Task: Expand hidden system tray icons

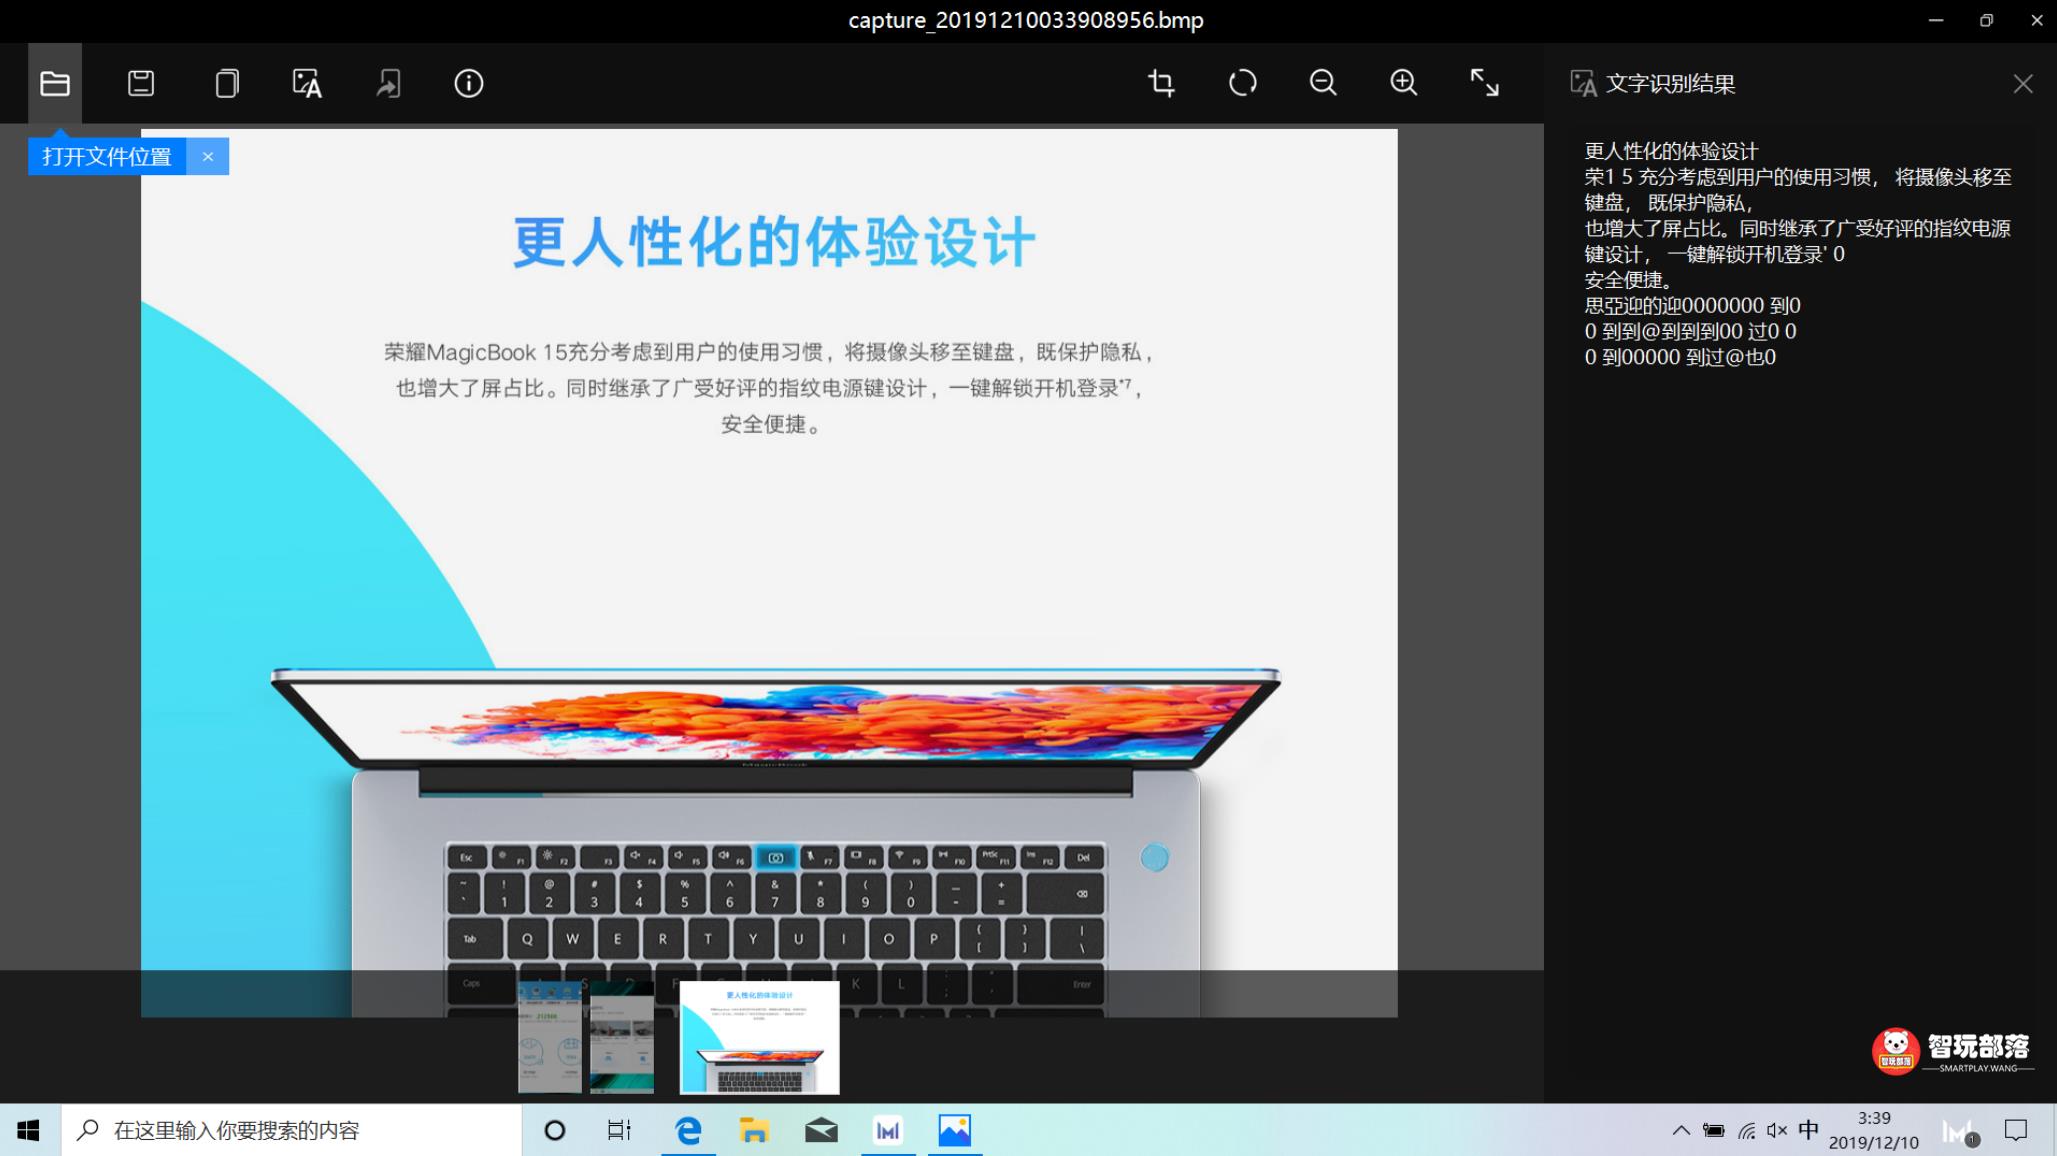Action: (1680, 1130)
